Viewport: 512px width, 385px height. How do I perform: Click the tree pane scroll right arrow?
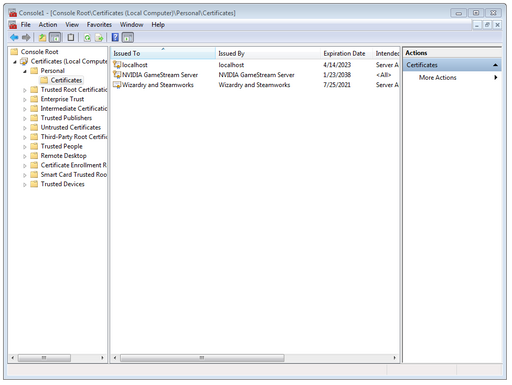[x=102, y=358]
